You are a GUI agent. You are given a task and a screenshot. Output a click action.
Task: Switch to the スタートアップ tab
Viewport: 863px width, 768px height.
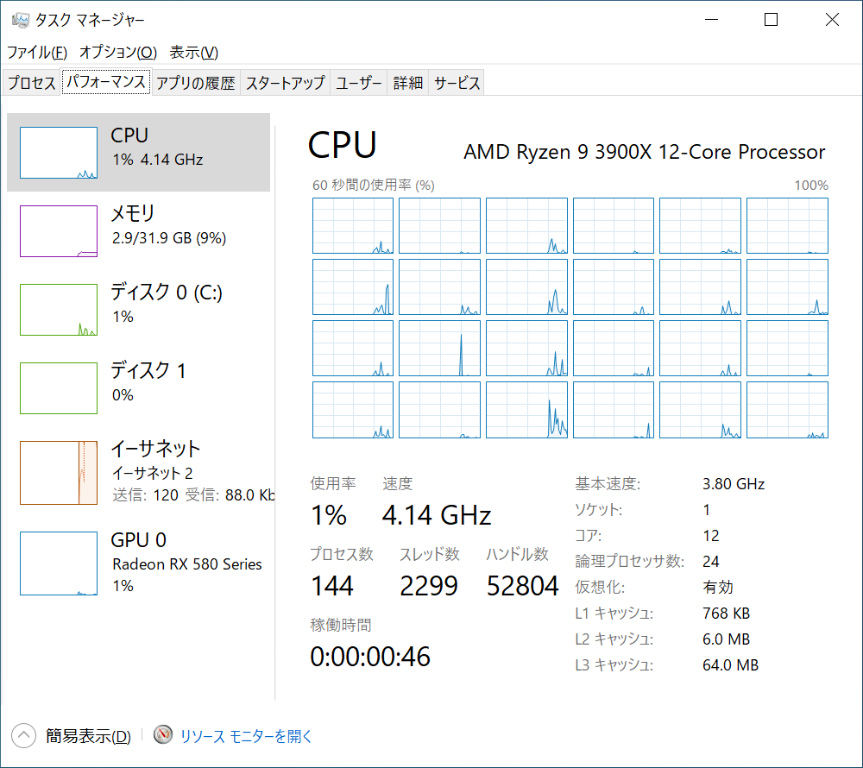(285, 83)
